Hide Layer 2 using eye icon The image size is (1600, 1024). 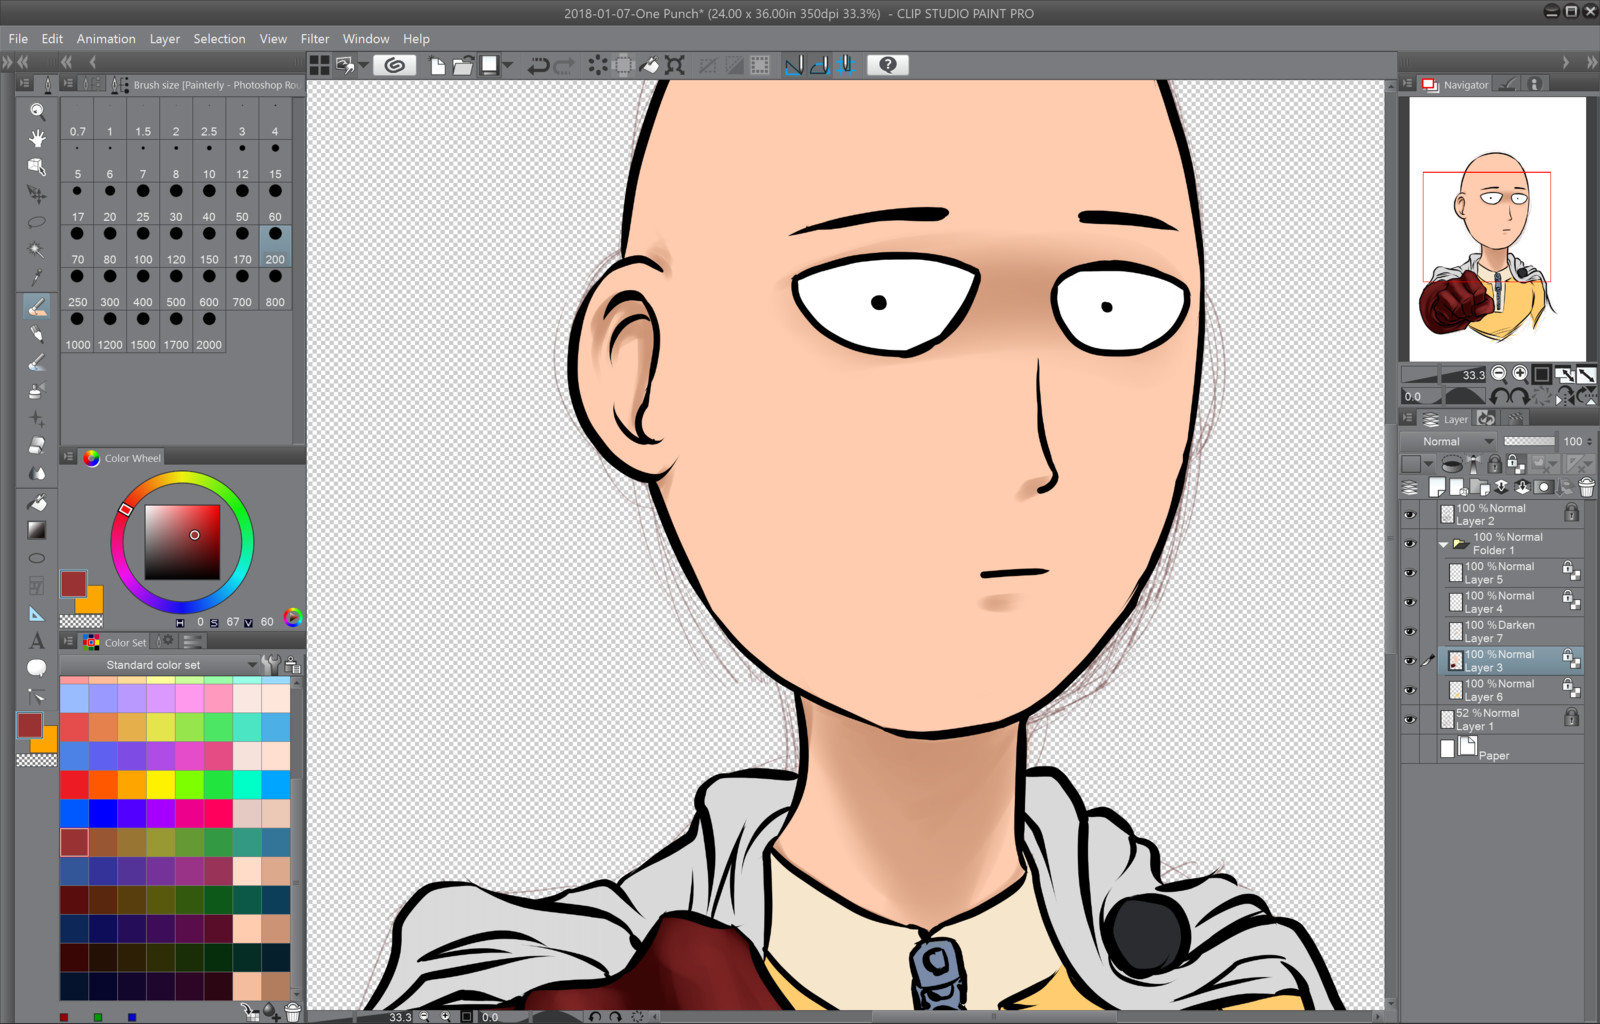pos(1410,515)
